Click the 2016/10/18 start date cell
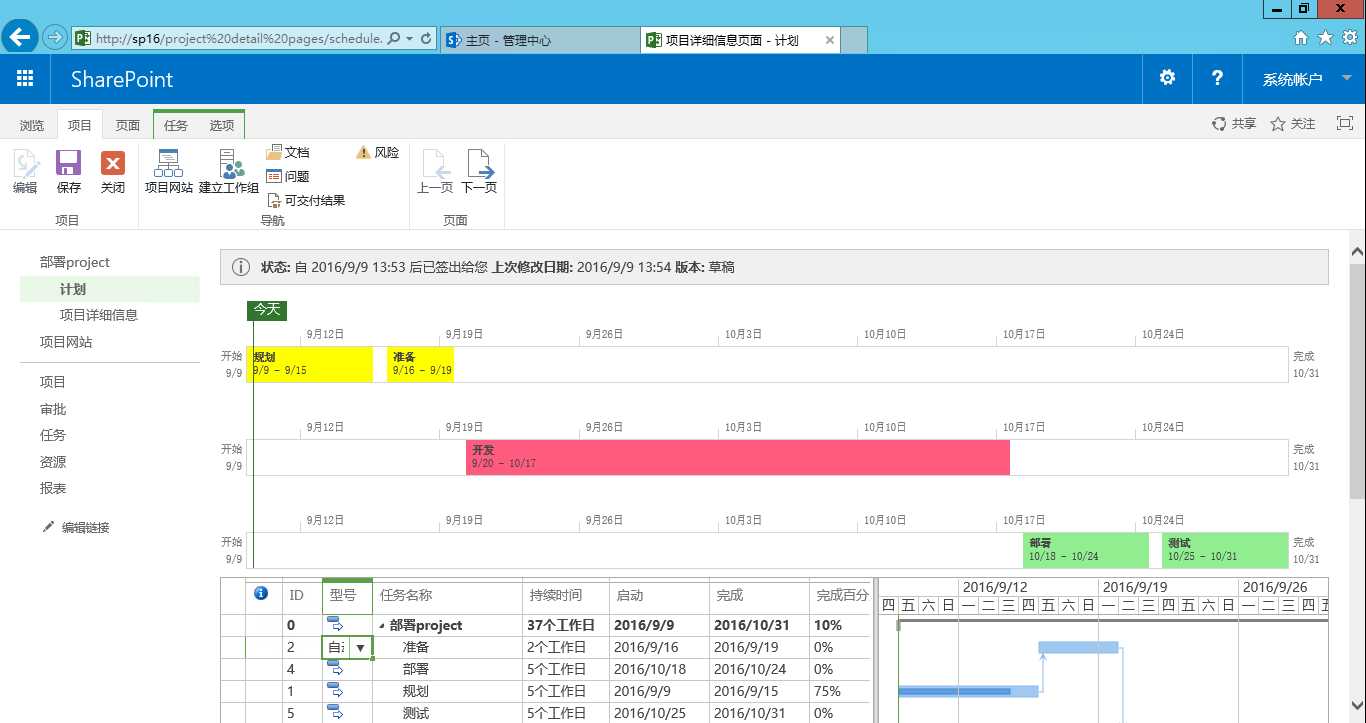1366x723 pixels. tap(659, 669)
